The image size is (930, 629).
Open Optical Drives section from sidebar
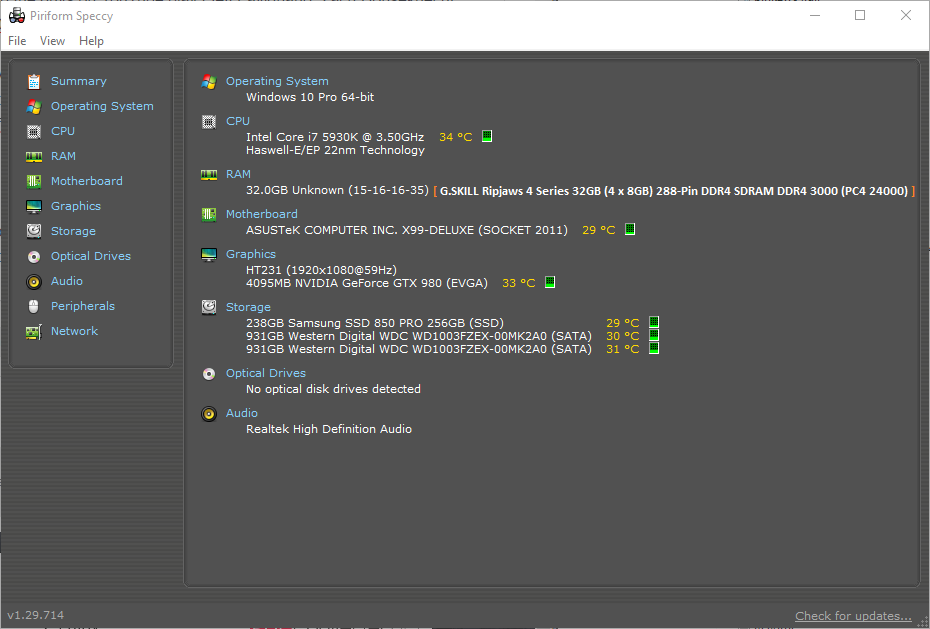tap(91, 256)
